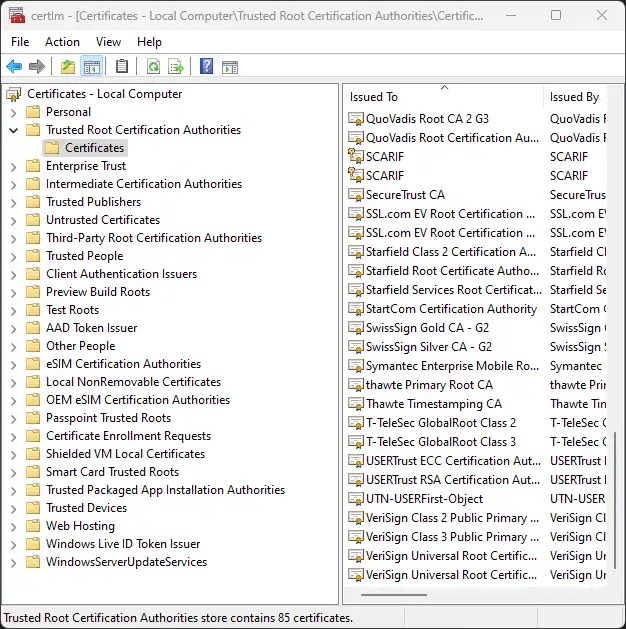Expand the Personal store node
The width and height of the screenshot is (626, 629).
pos(14,113)
